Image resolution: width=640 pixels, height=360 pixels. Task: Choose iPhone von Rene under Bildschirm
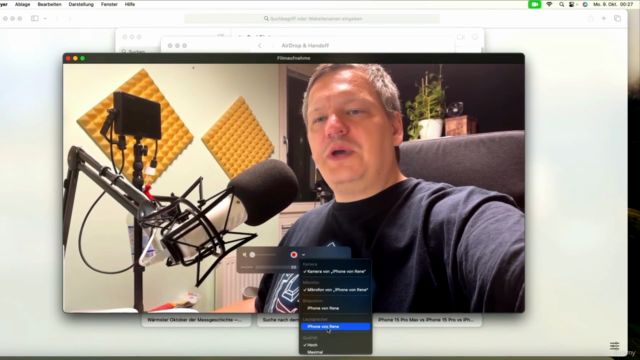coord(336,308)
